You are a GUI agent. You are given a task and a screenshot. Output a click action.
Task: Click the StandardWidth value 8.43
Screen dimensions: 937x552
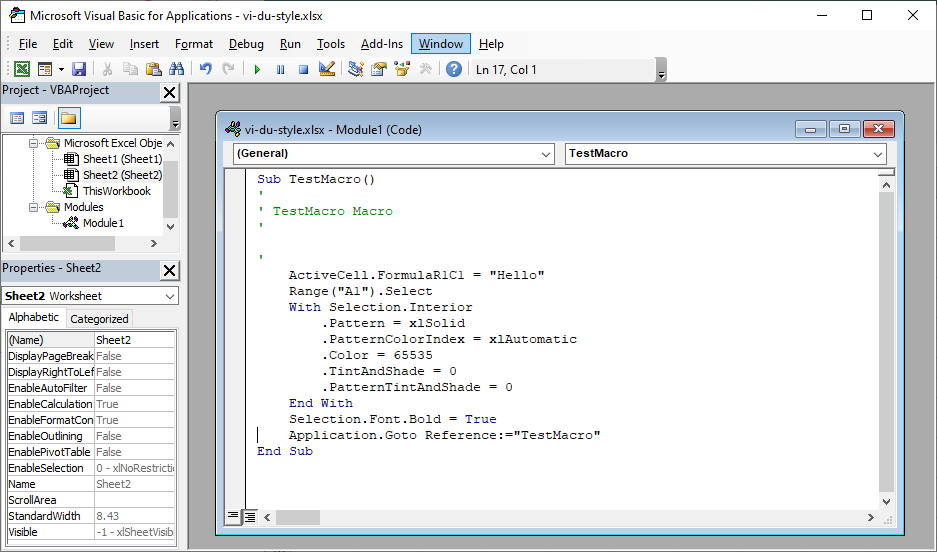click(x=134, y=516)
